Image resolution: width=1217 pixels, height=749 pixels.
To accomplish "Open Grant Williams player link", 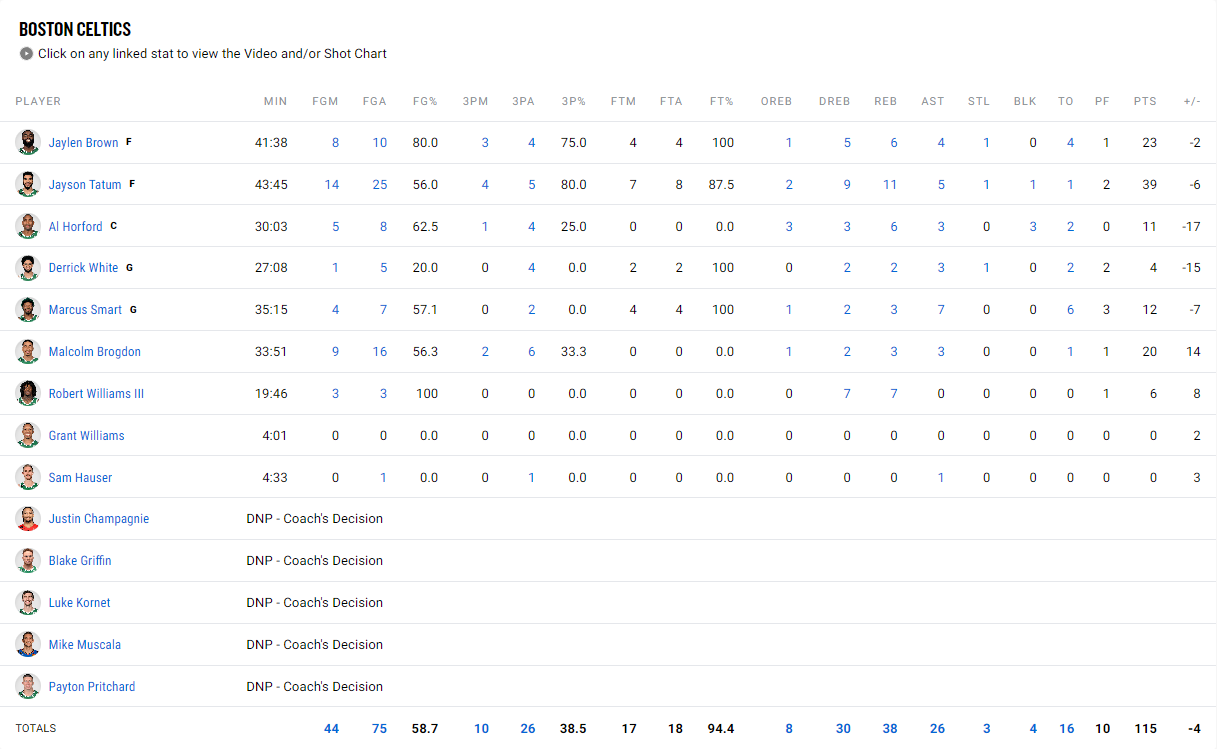I will 87,436.
